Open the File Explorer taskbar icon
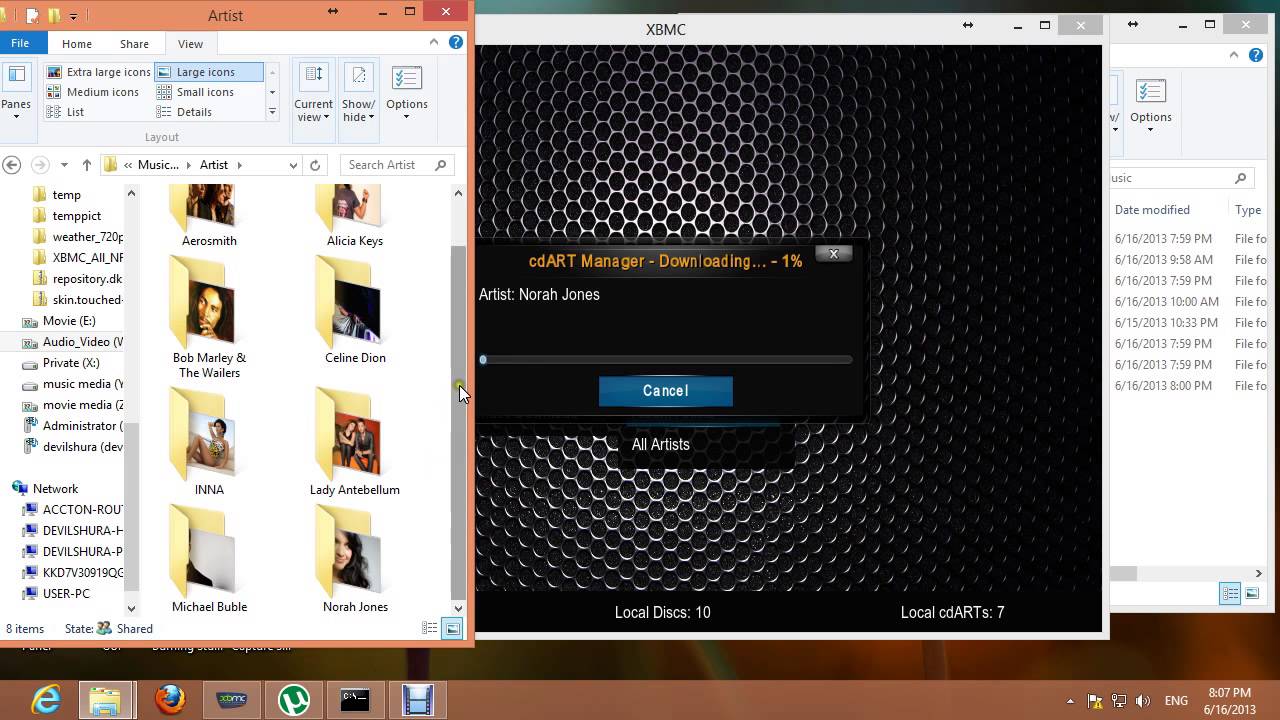Viewport: 1280px width, 720px height. pyautogui.click(x=106, y=700)
